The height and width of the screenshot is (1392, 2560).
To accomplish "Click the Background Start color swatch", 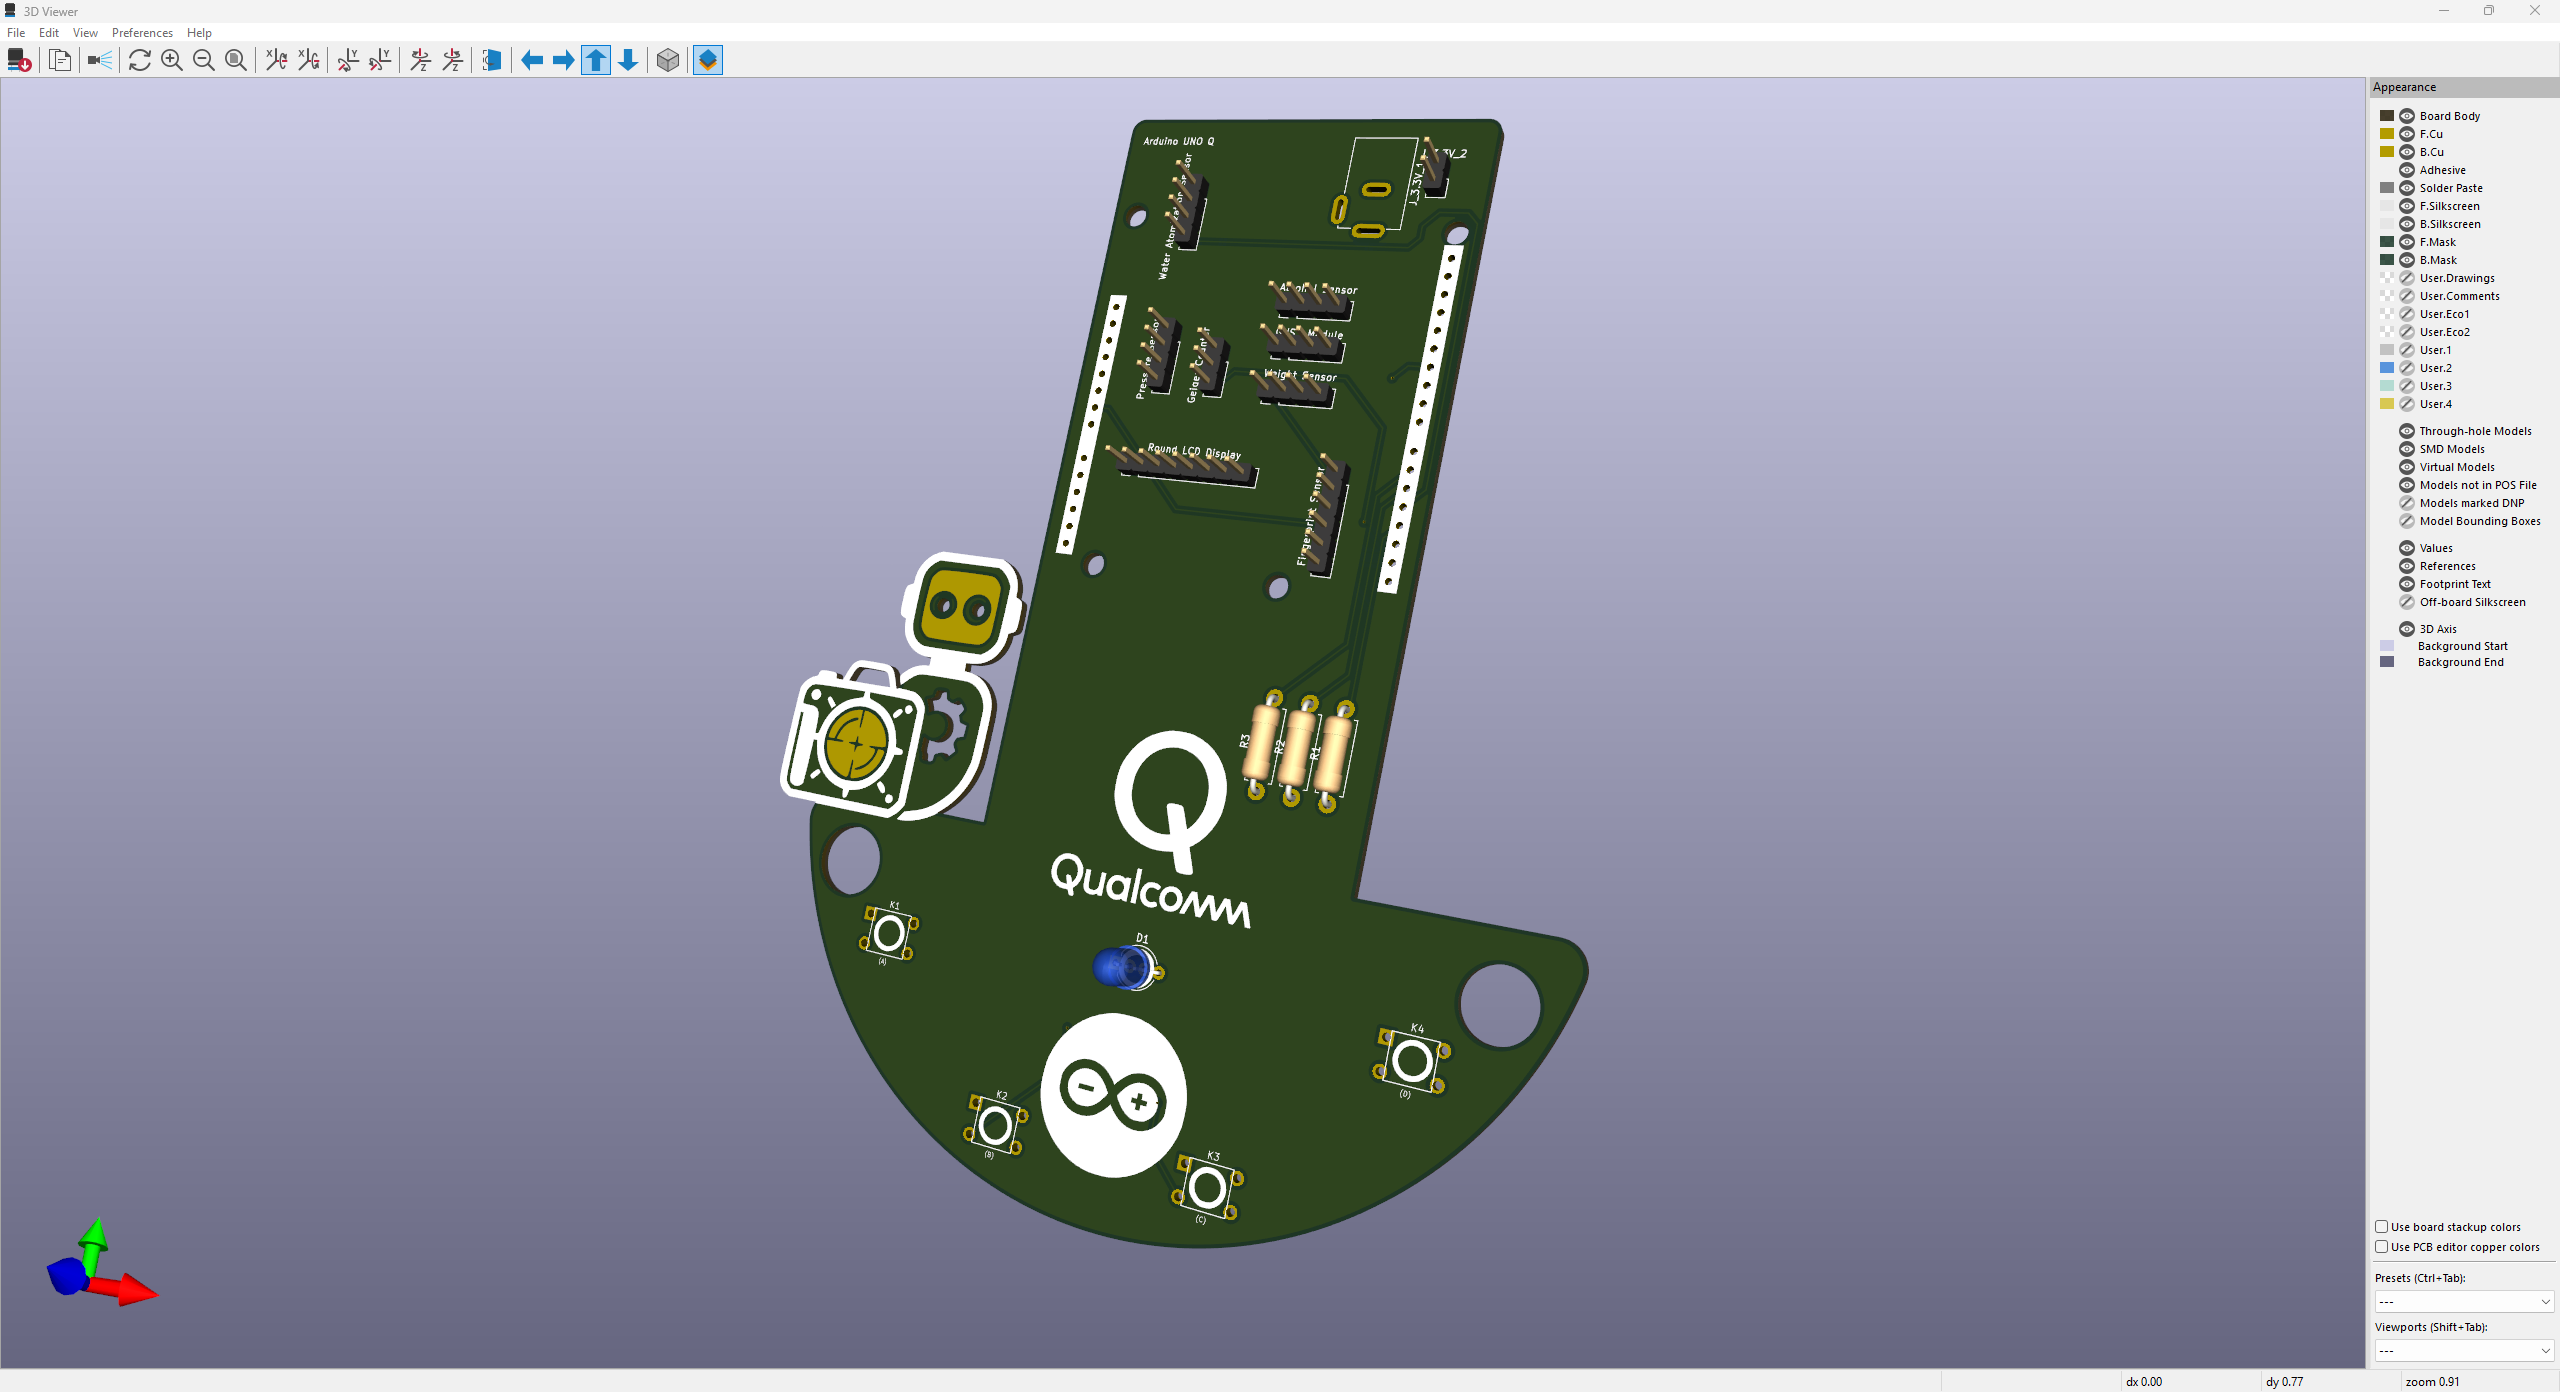I will (x=2387, y=646).
